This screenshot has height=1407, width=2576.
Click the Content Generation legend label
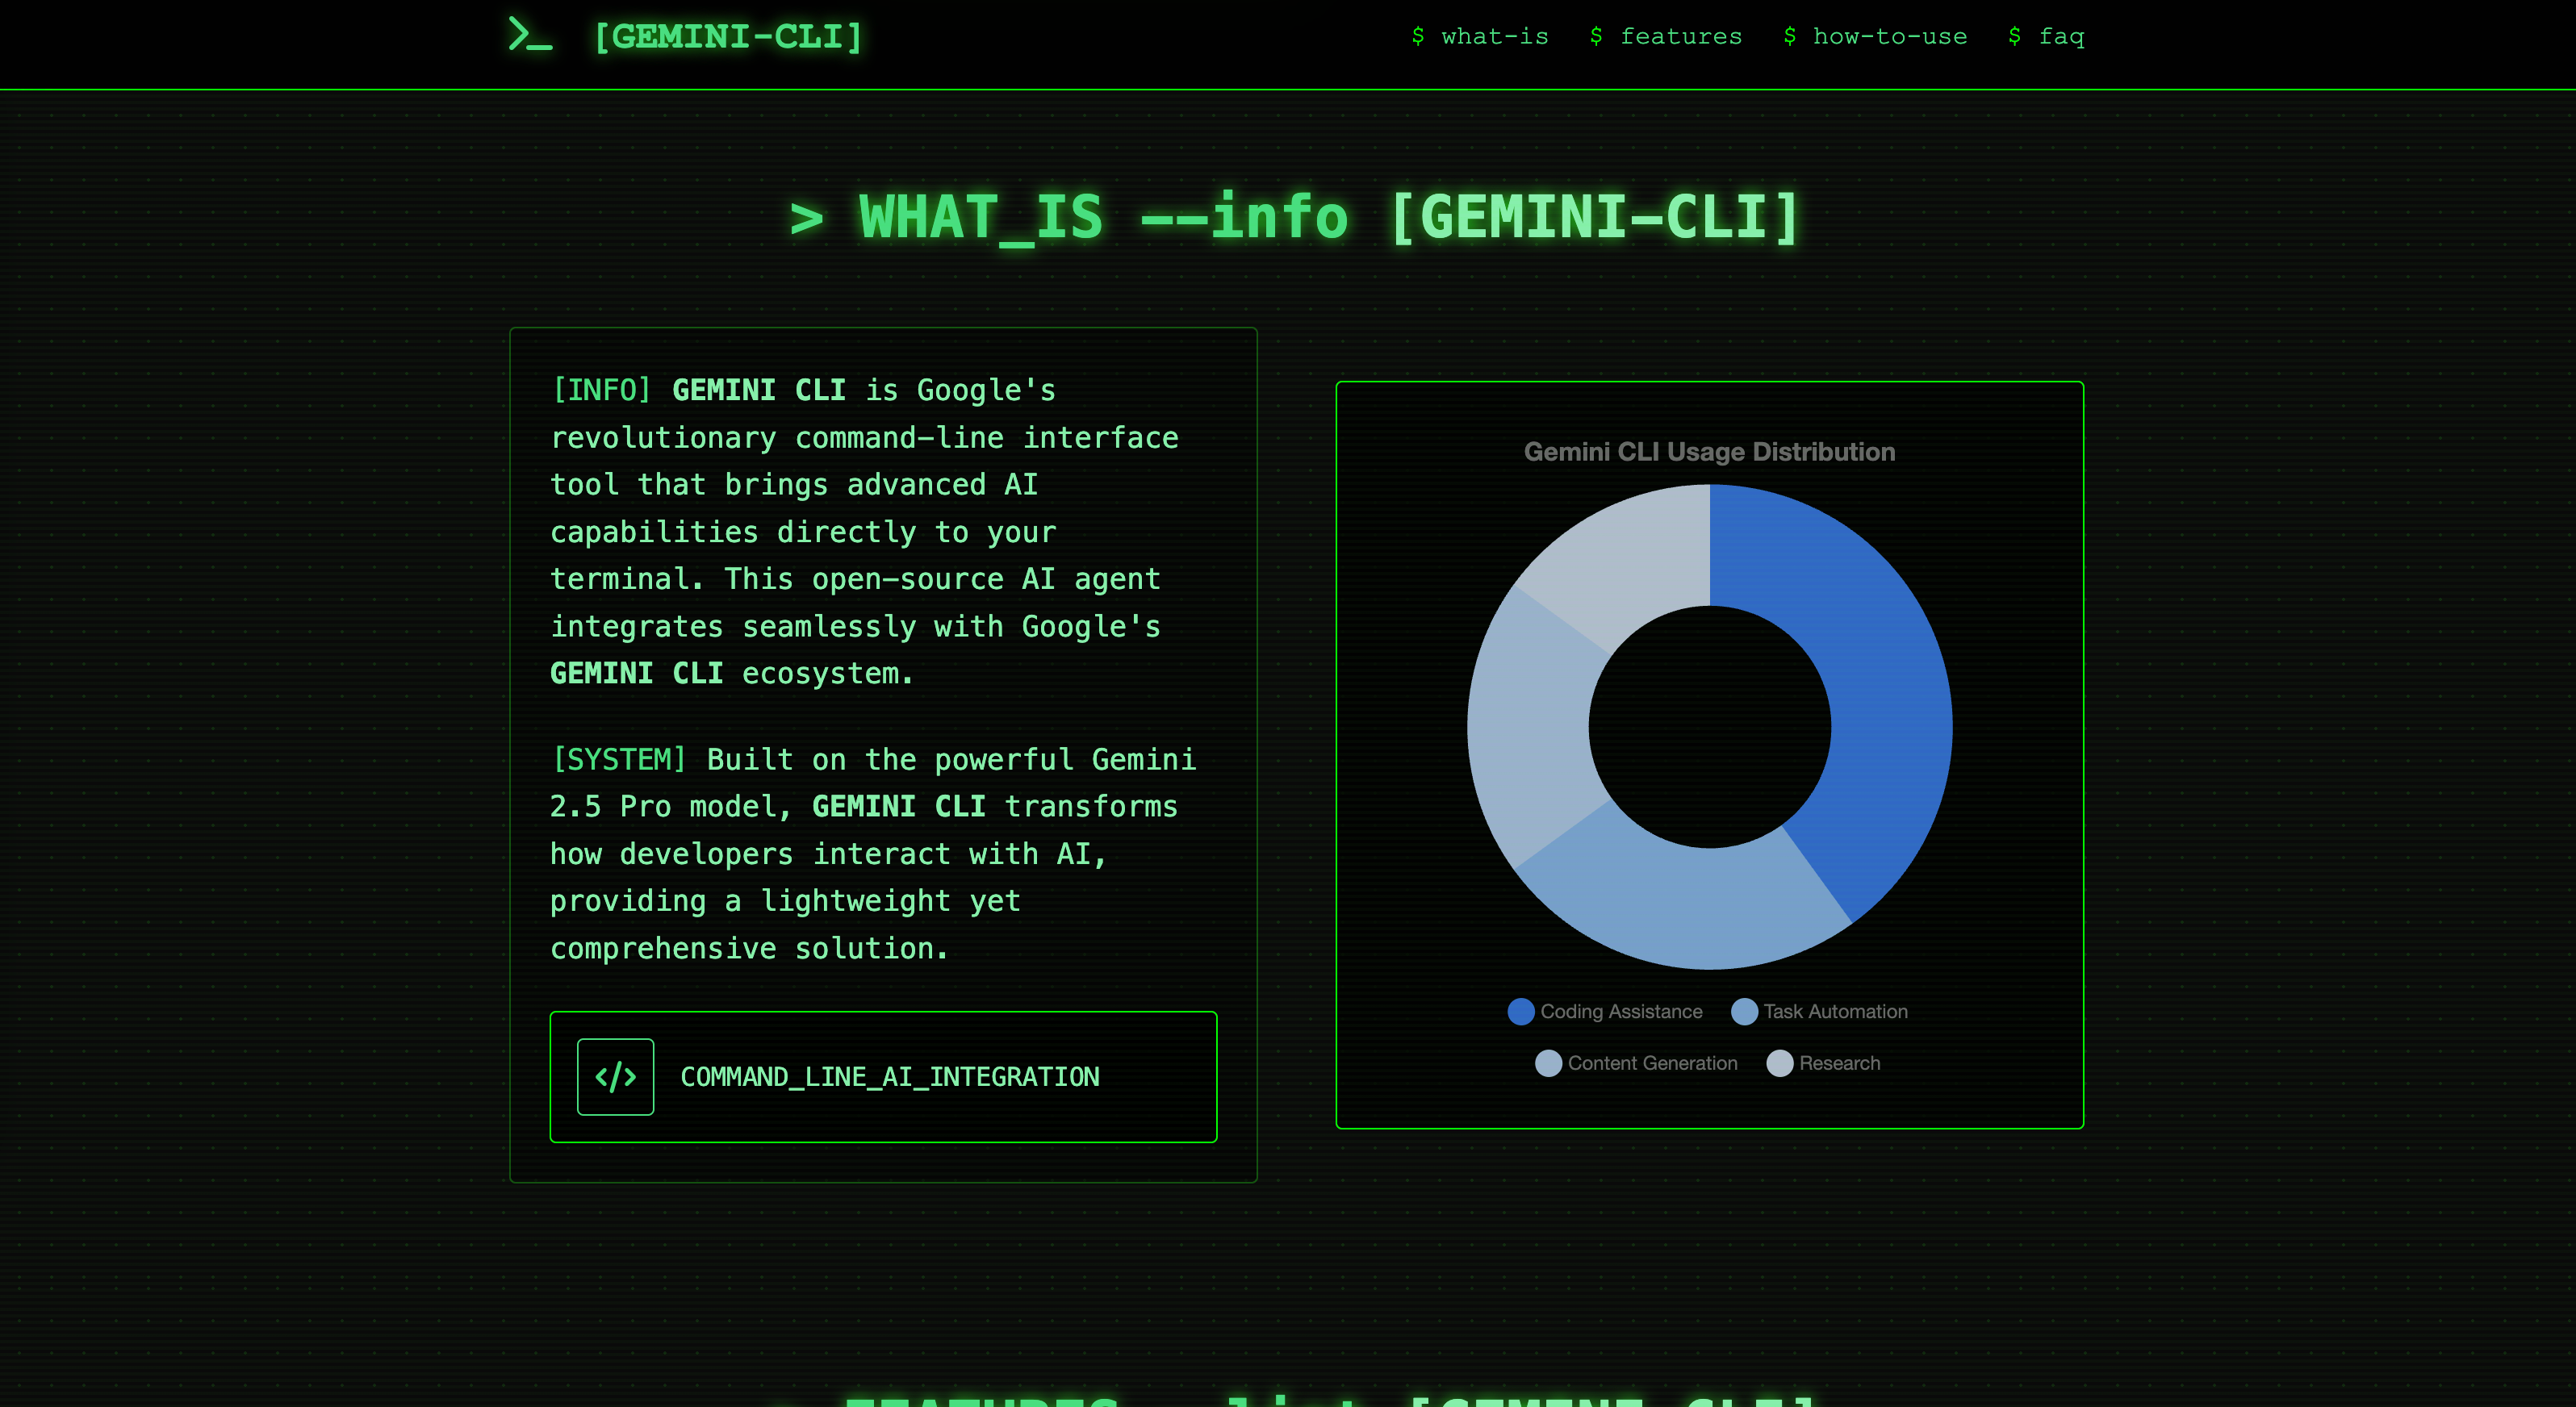[1653, 1064]
